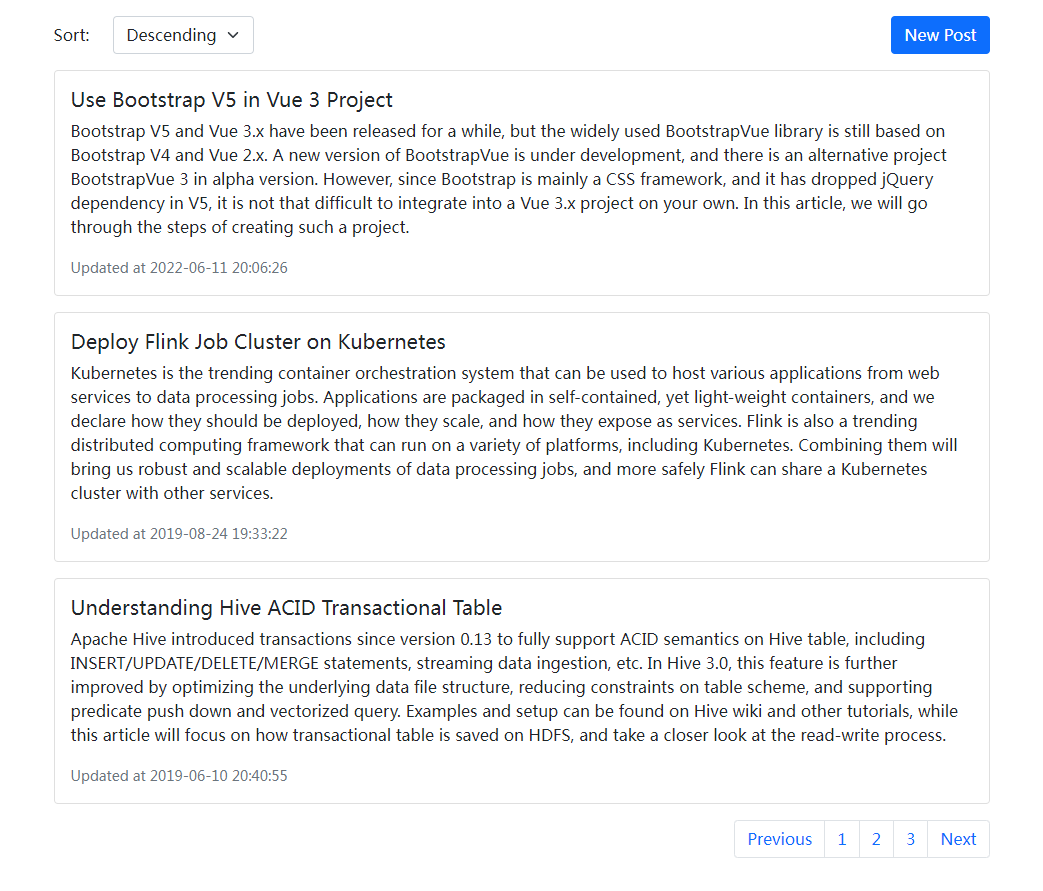
Task: Open the "Deploy Flink Job Cluster on Kubernetes" title
Action: (258, 342)
